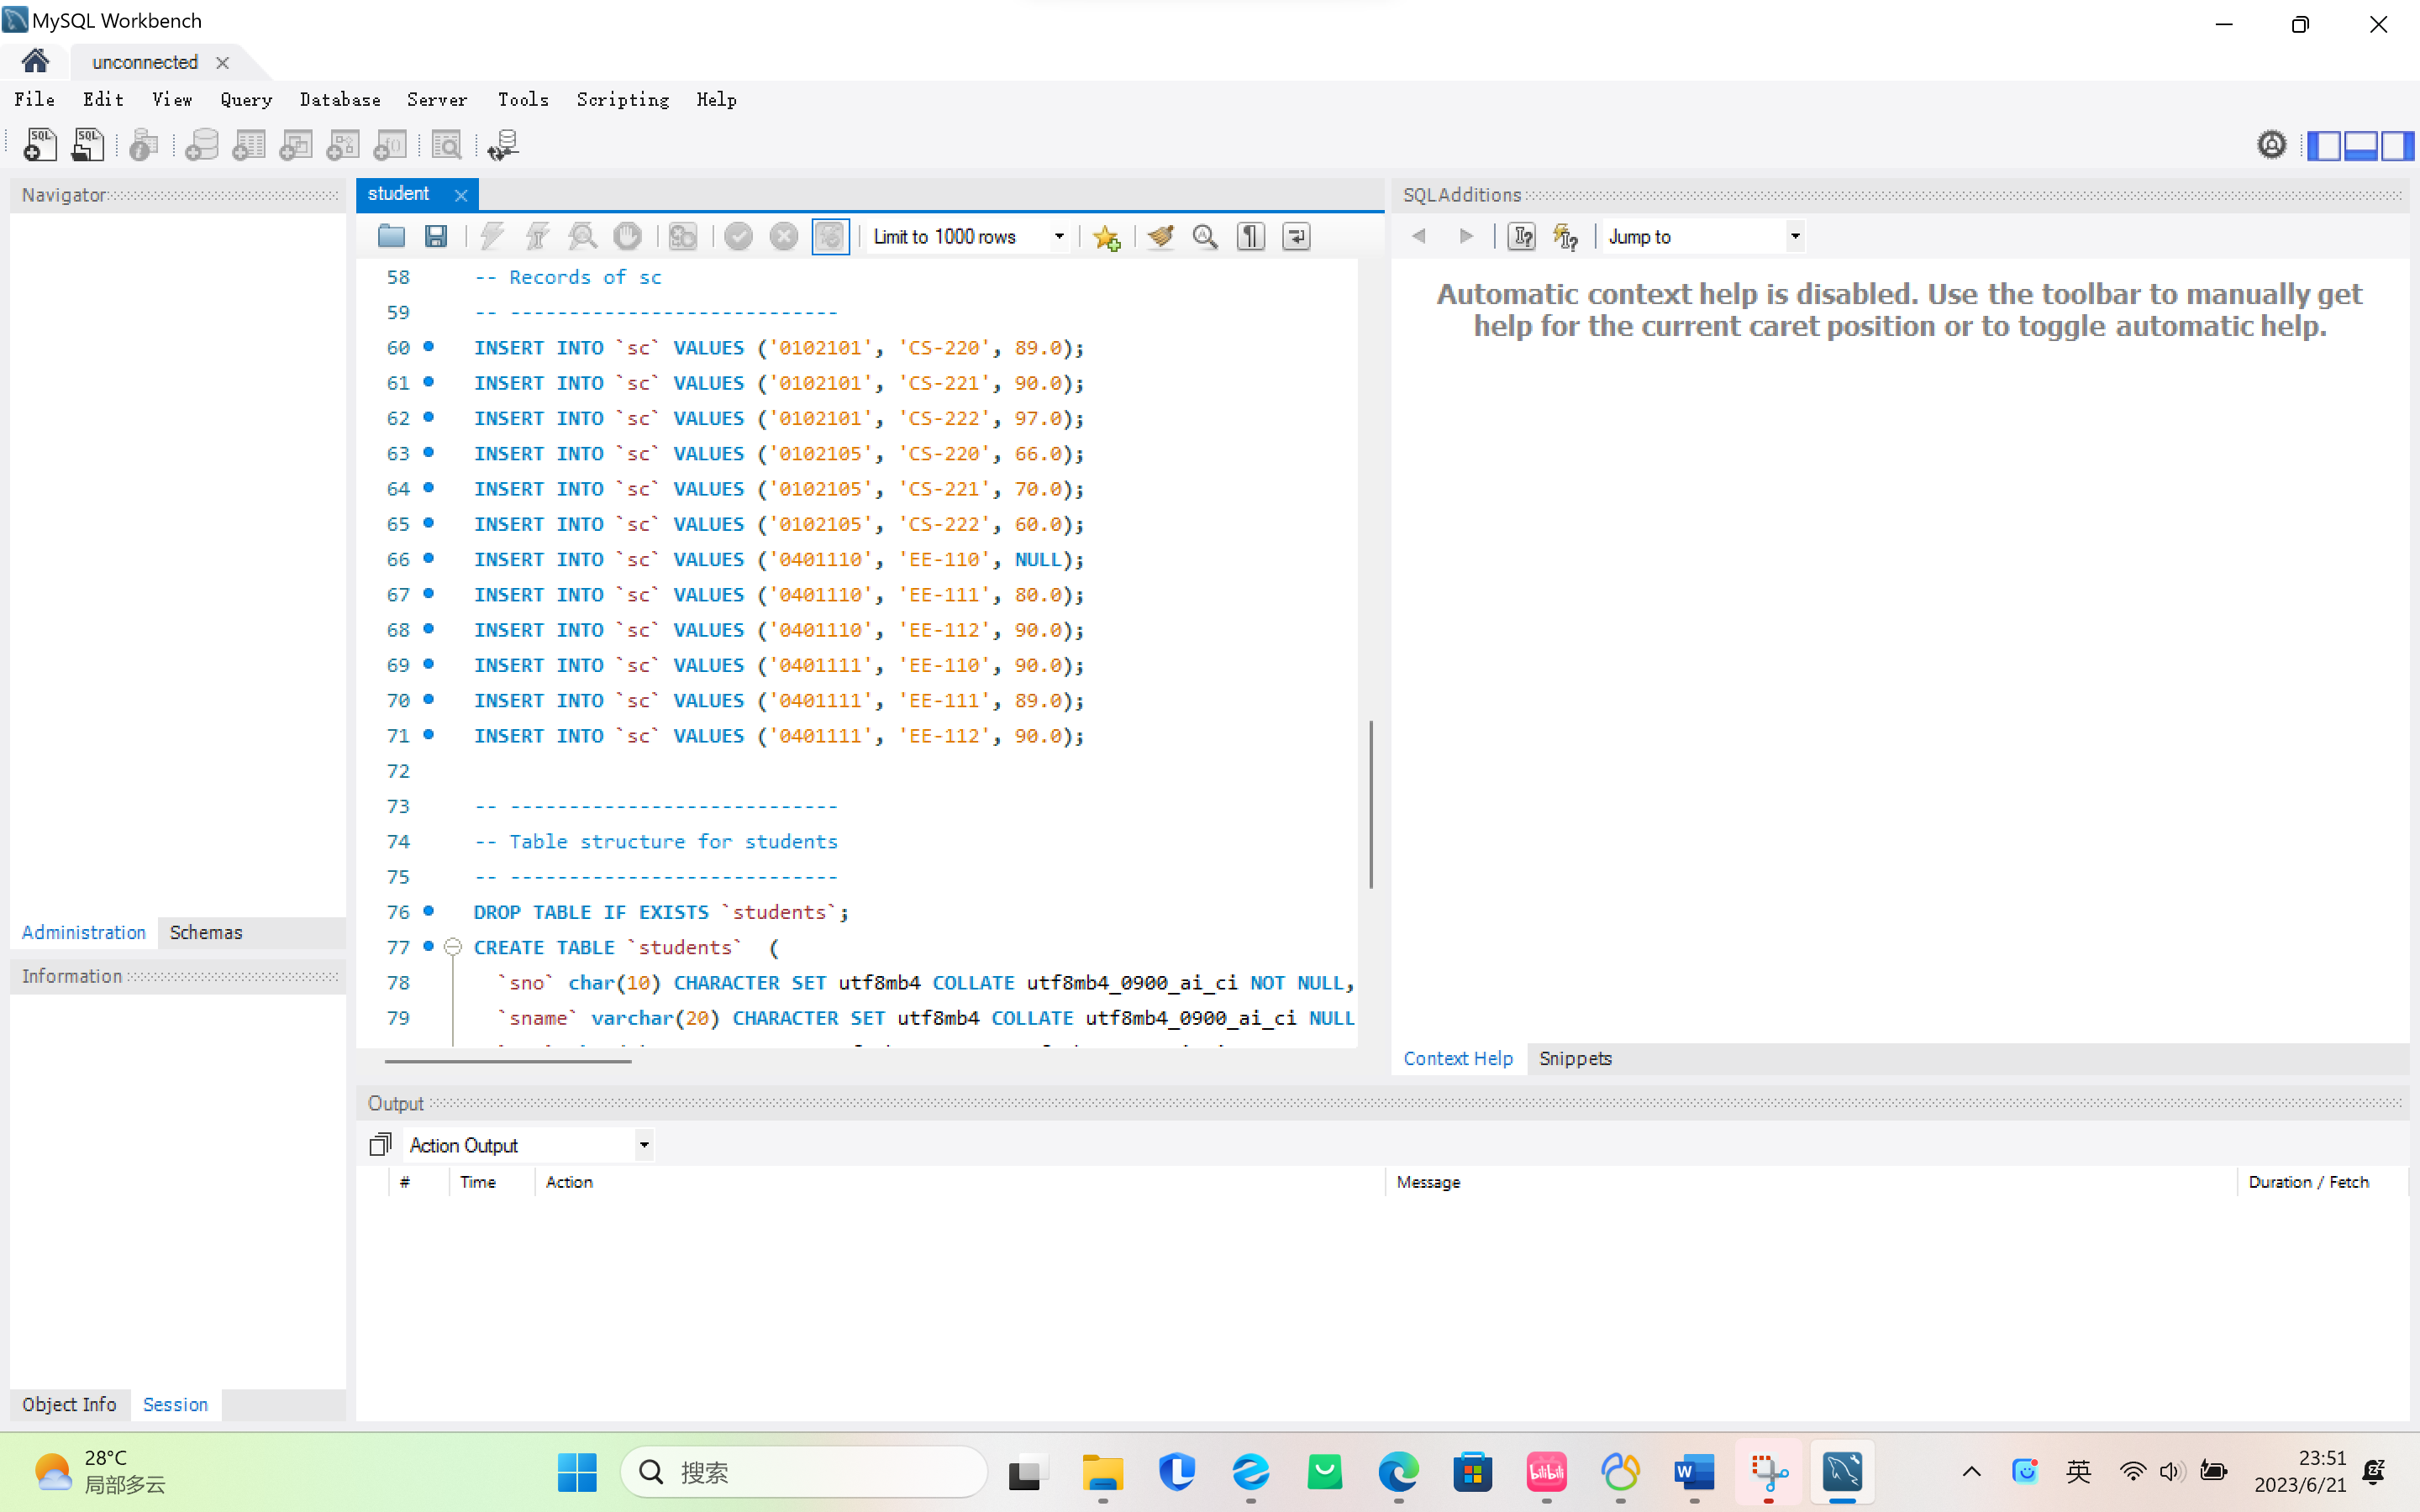Open the Windows Start menu
Image resolution: width=2420 pixels, height=1512 pixels.
(x=577, y=1471)
